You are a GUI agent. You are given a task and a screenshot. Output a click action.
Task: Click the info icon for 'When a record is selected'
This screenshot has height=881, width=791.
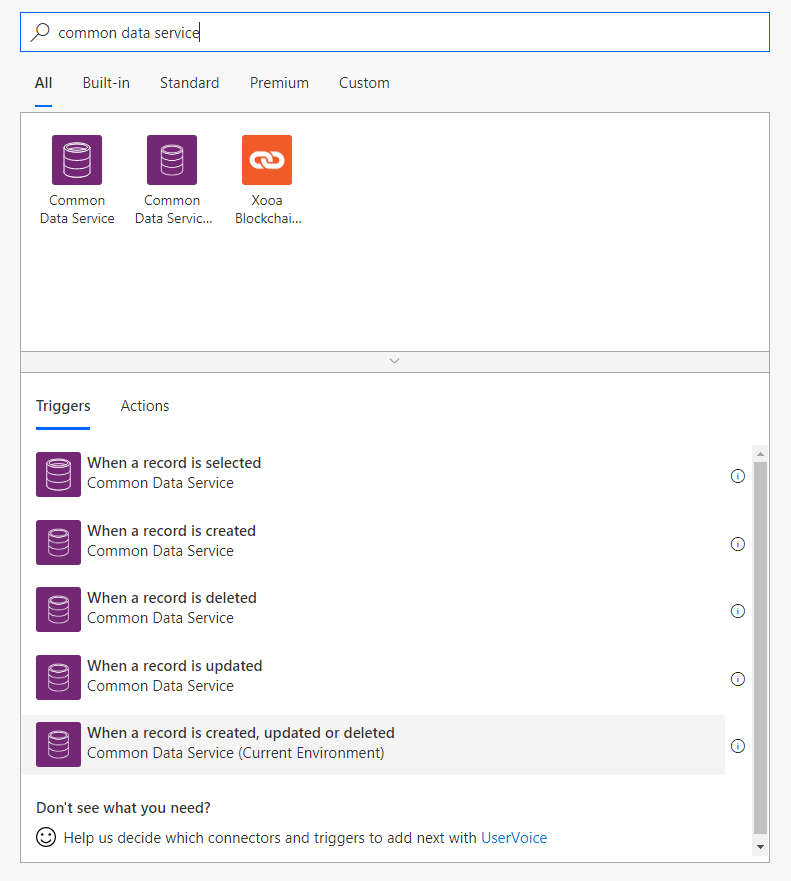(x=738, y=476)
